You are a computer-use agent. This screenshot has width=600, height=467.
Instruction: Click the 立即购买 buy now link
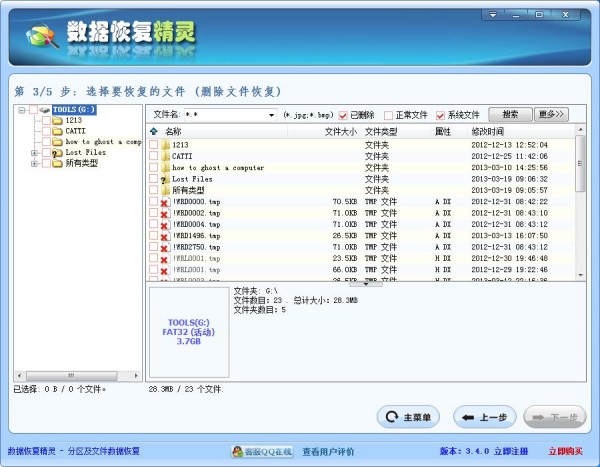click(566, 451)
